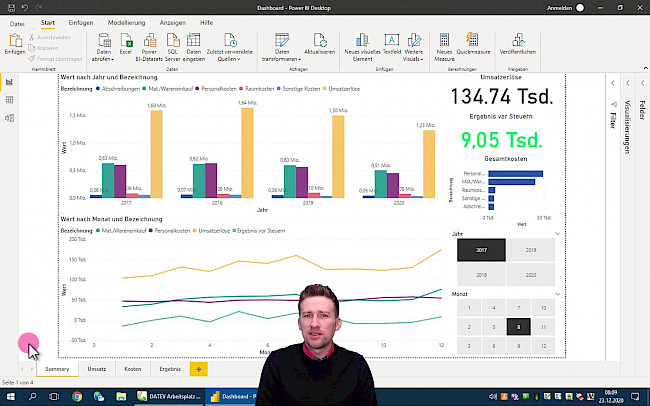Toggle month 8 slicer tile
This screenshot has width=650, height=406.
click(518, 327)
